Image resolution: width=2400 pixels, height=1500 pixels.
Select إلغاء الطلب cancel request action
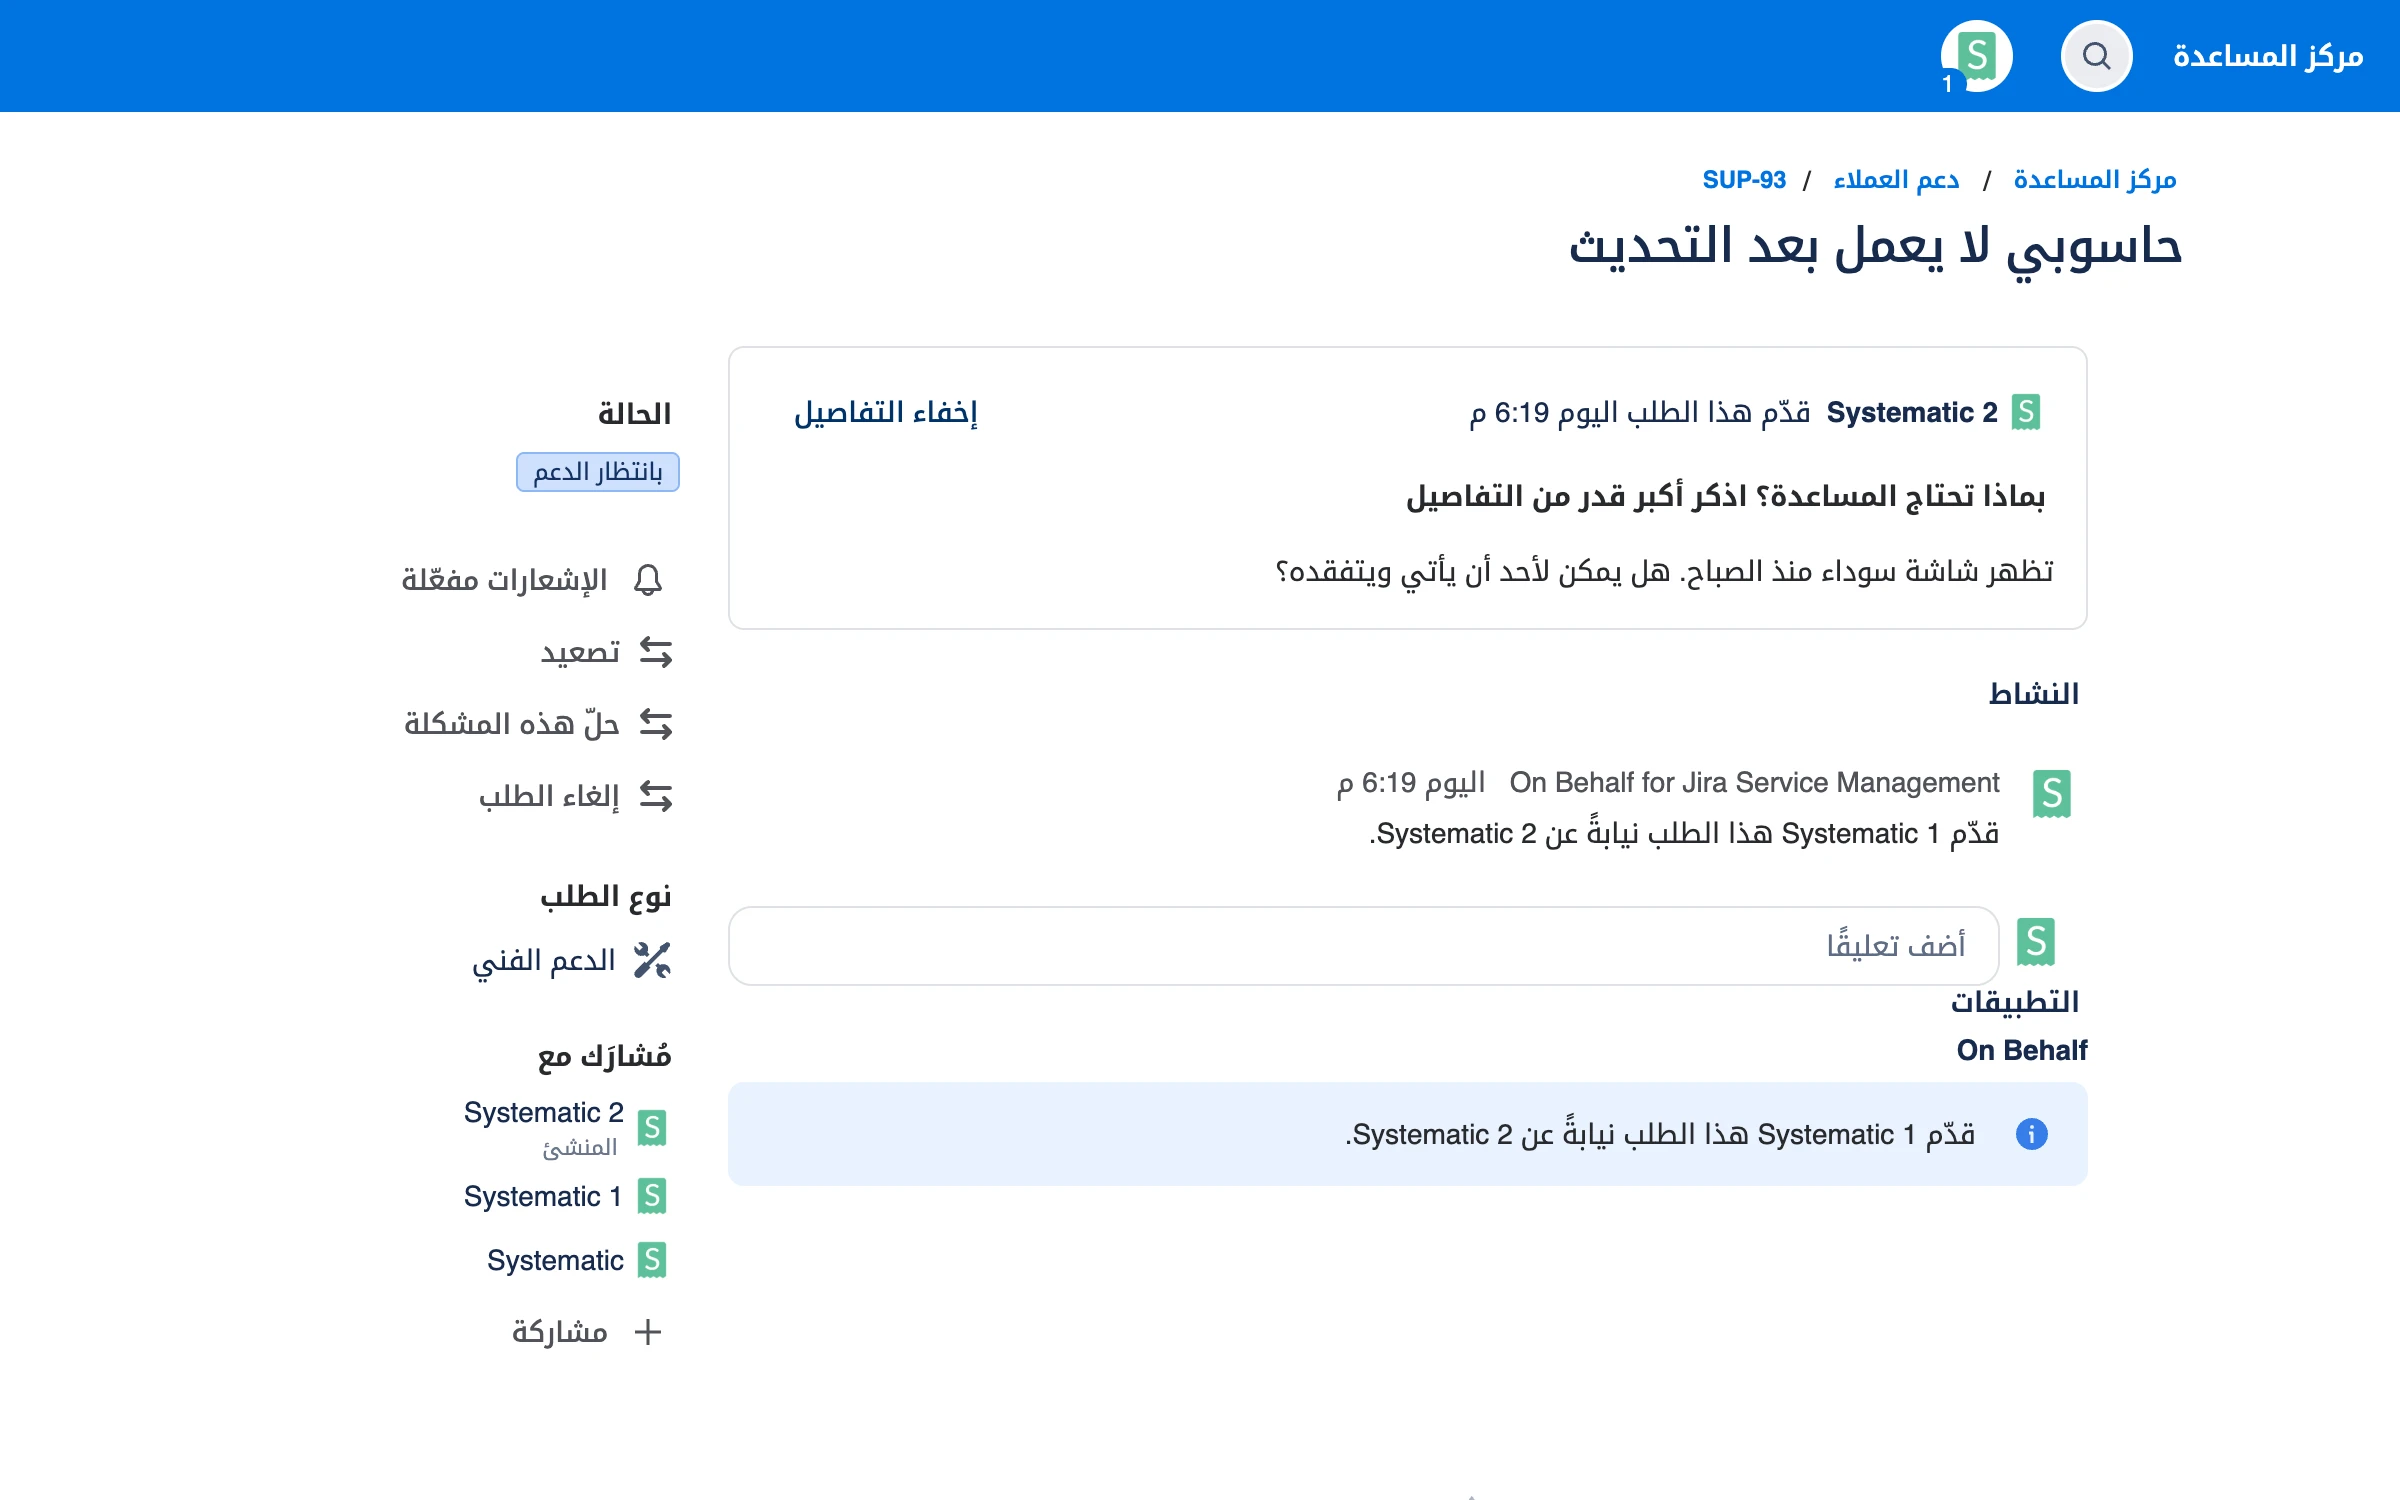pyautogui.click(x=576, y=796)
